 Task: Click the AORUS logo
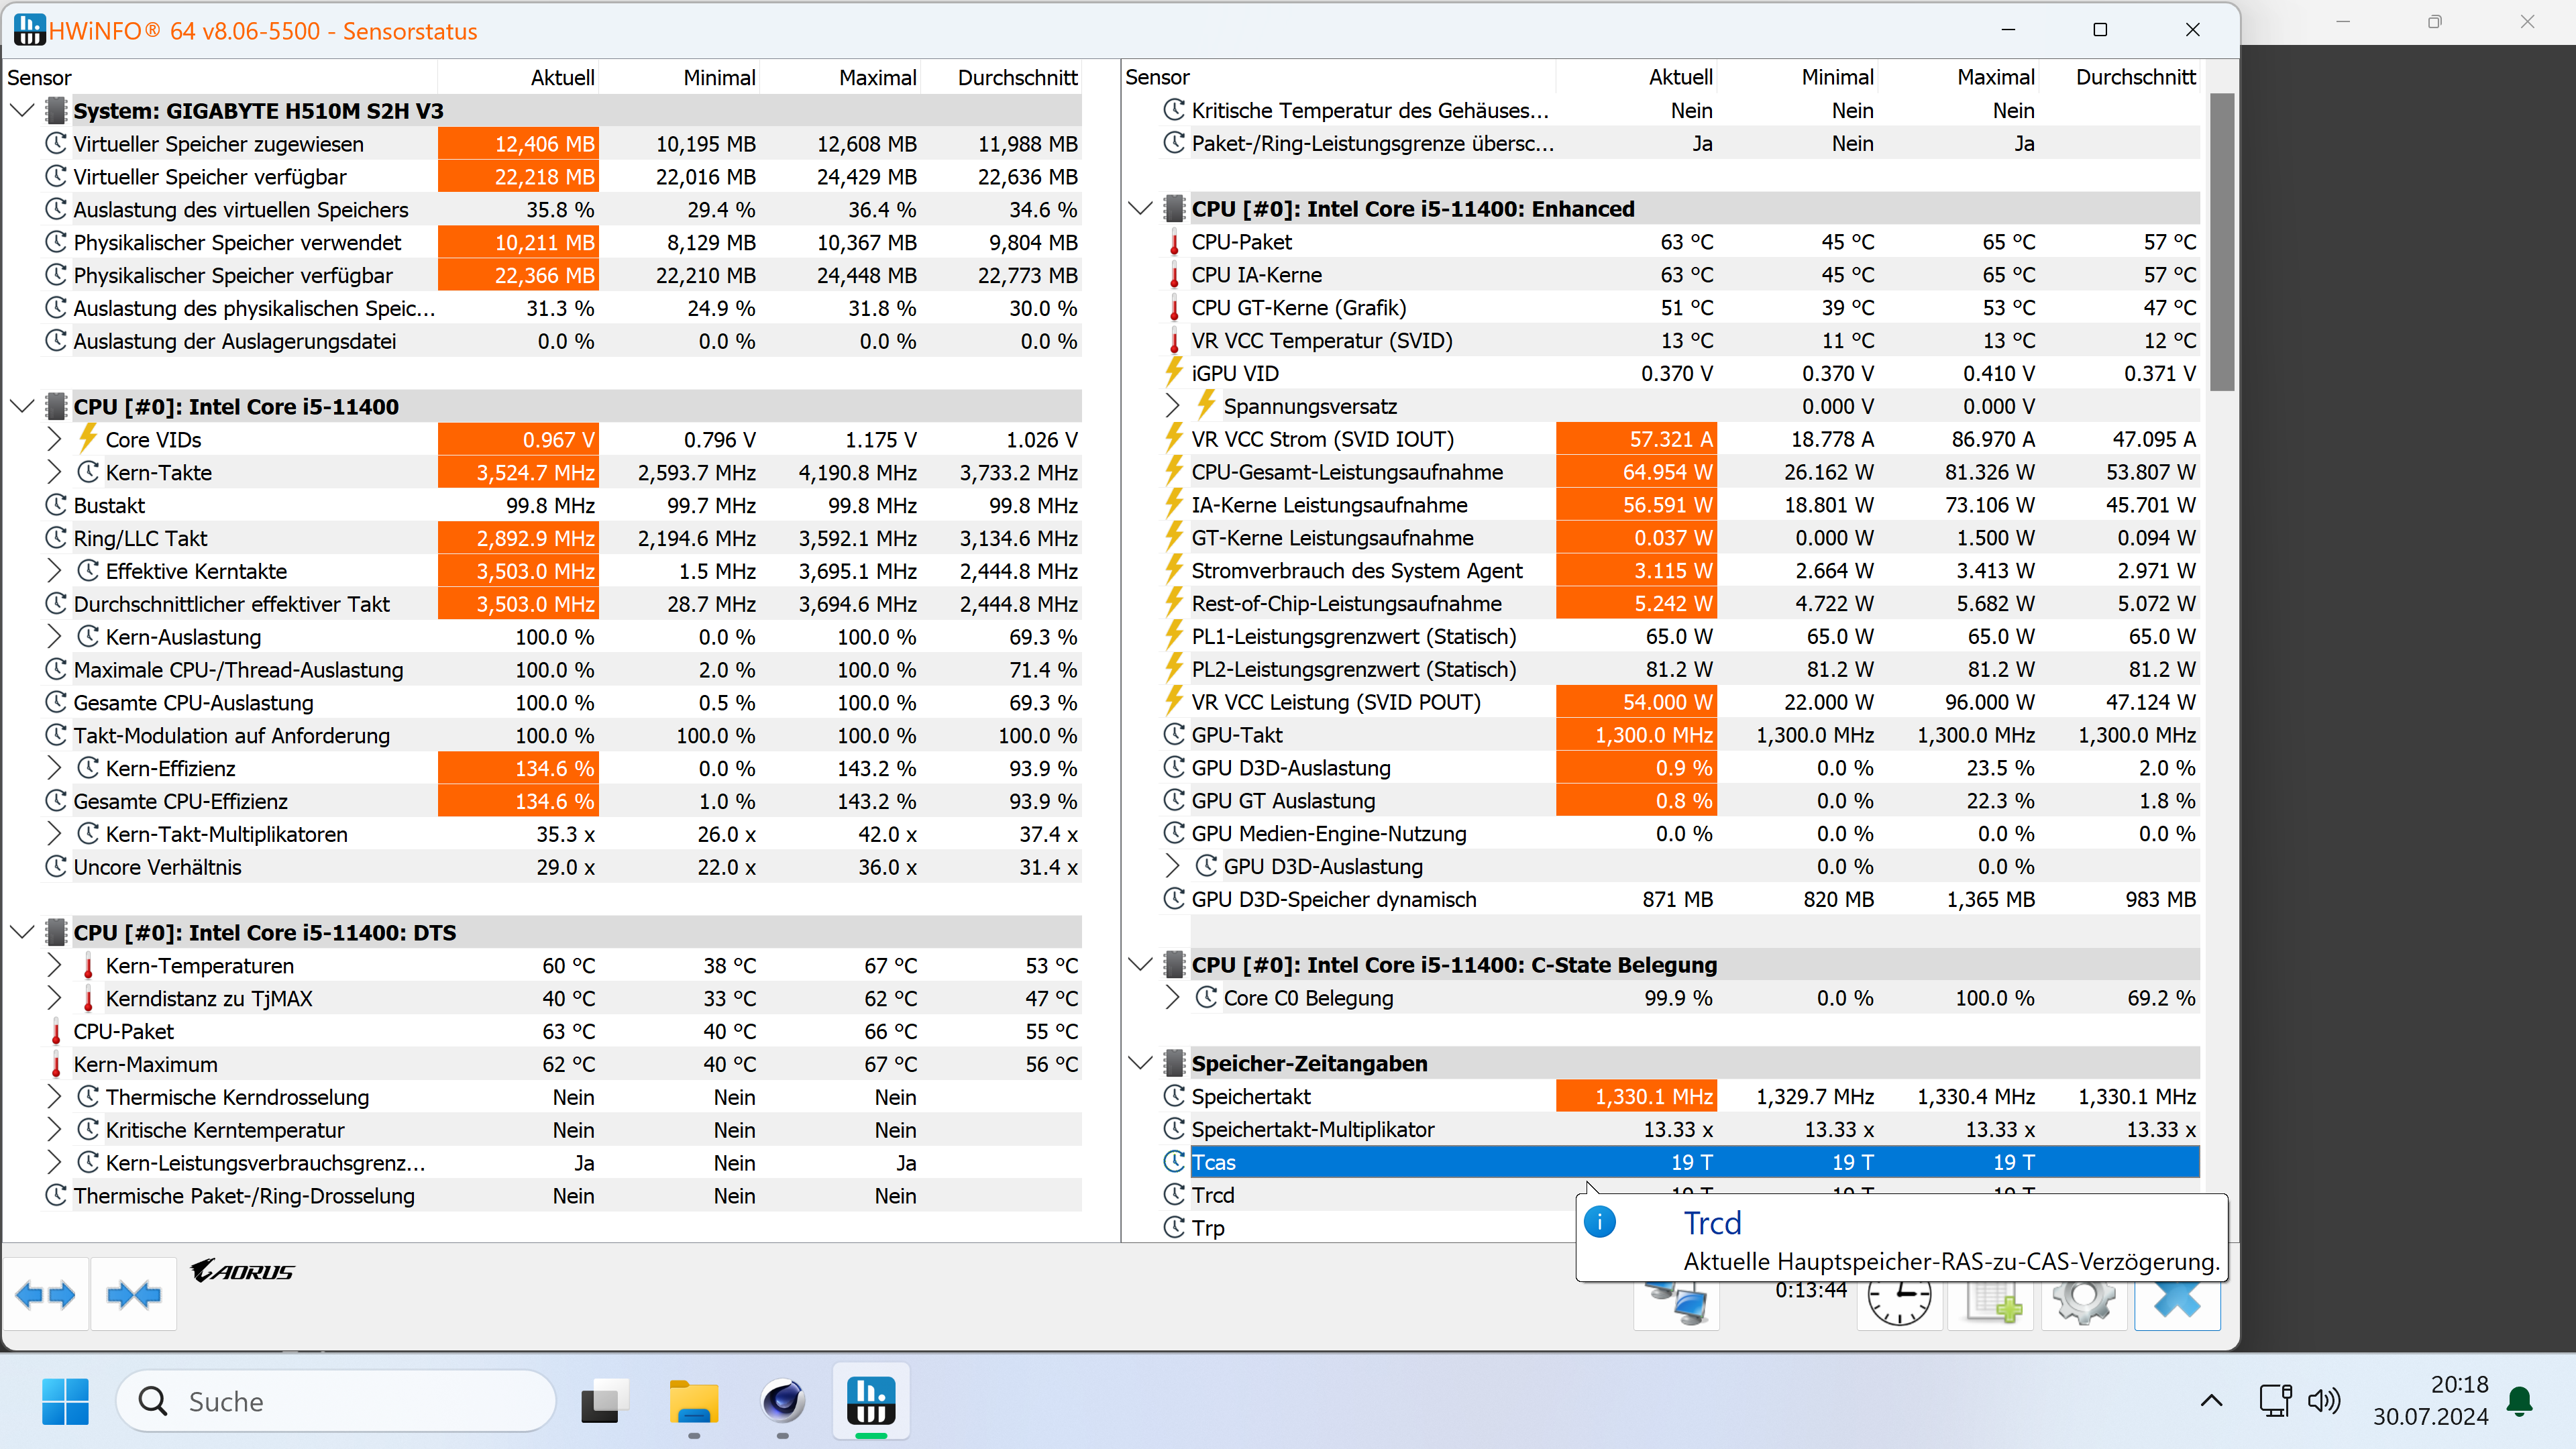click(242, 1271)
